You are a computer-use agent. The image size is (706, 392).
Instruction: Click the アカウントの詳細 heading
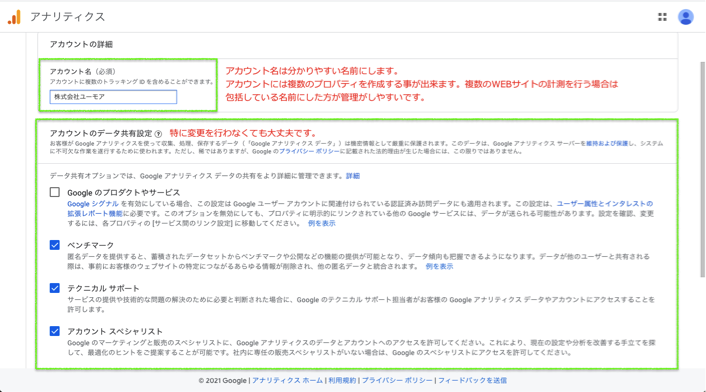(81, 45)
